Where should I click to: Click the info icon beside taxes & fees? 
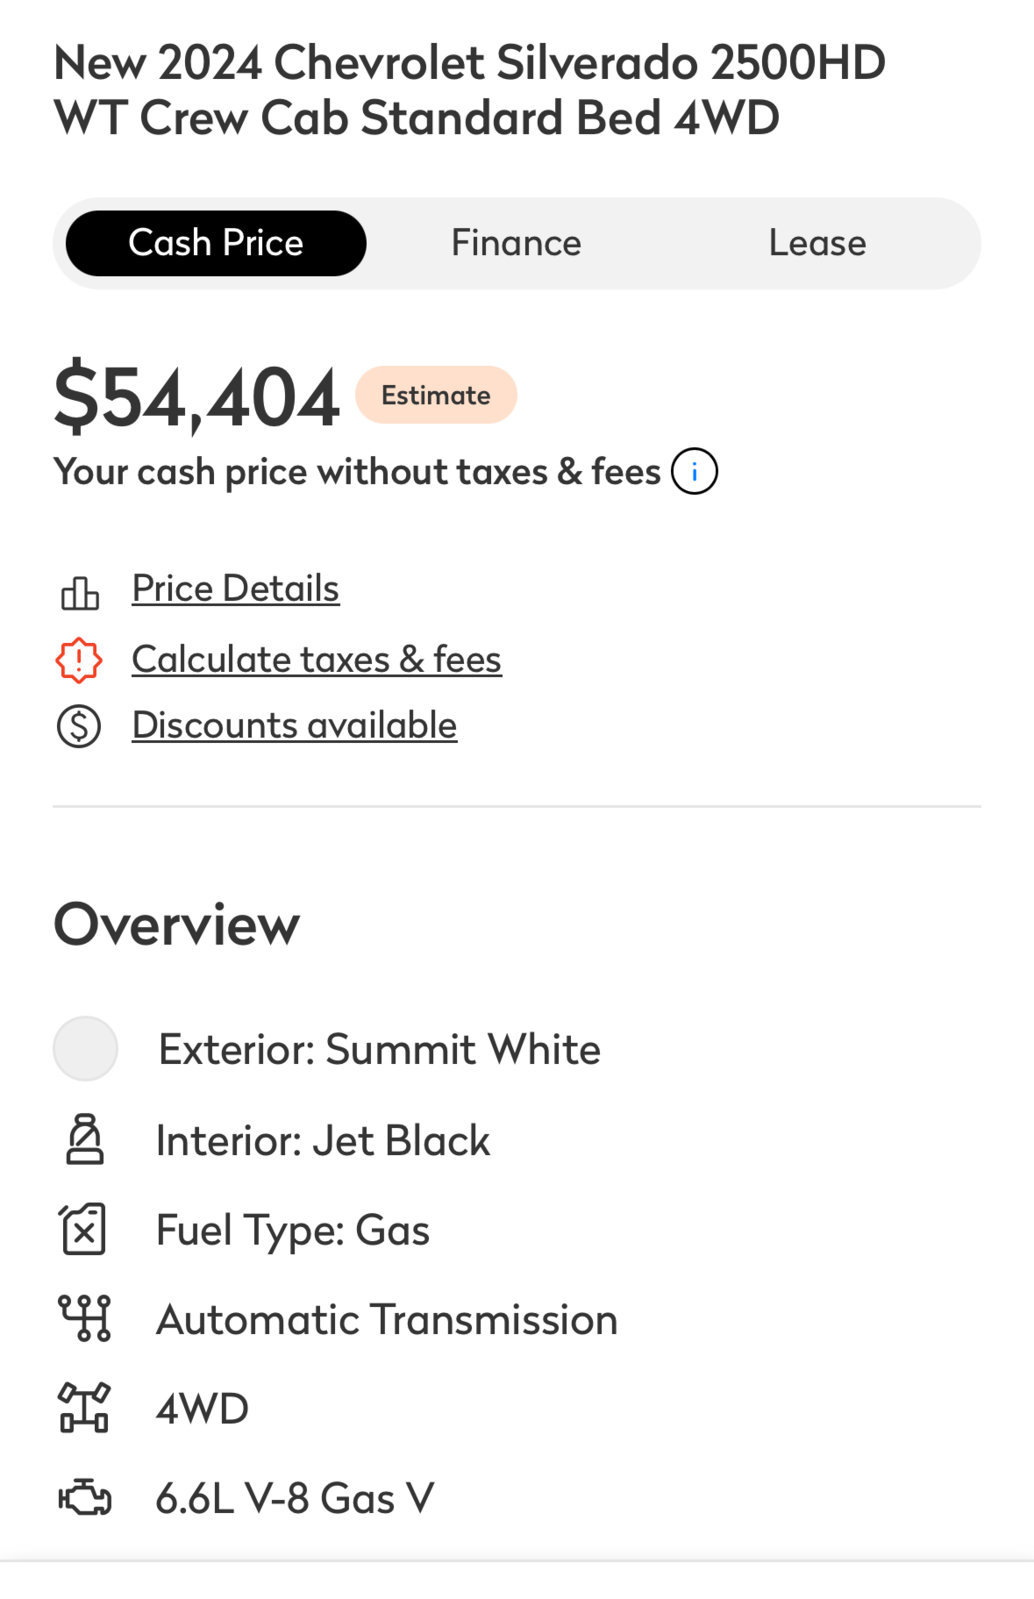pos(694,471)
